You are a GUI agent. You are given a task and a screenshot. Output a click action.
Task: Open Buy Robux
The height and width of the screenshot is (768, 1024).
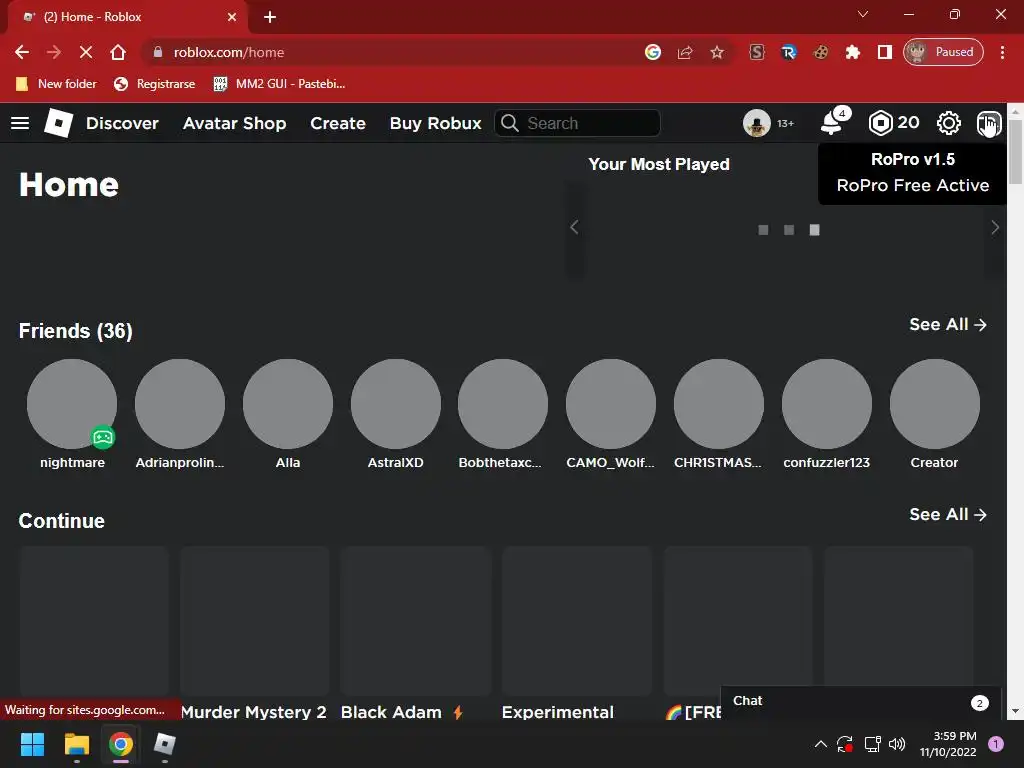pos(436,123)
